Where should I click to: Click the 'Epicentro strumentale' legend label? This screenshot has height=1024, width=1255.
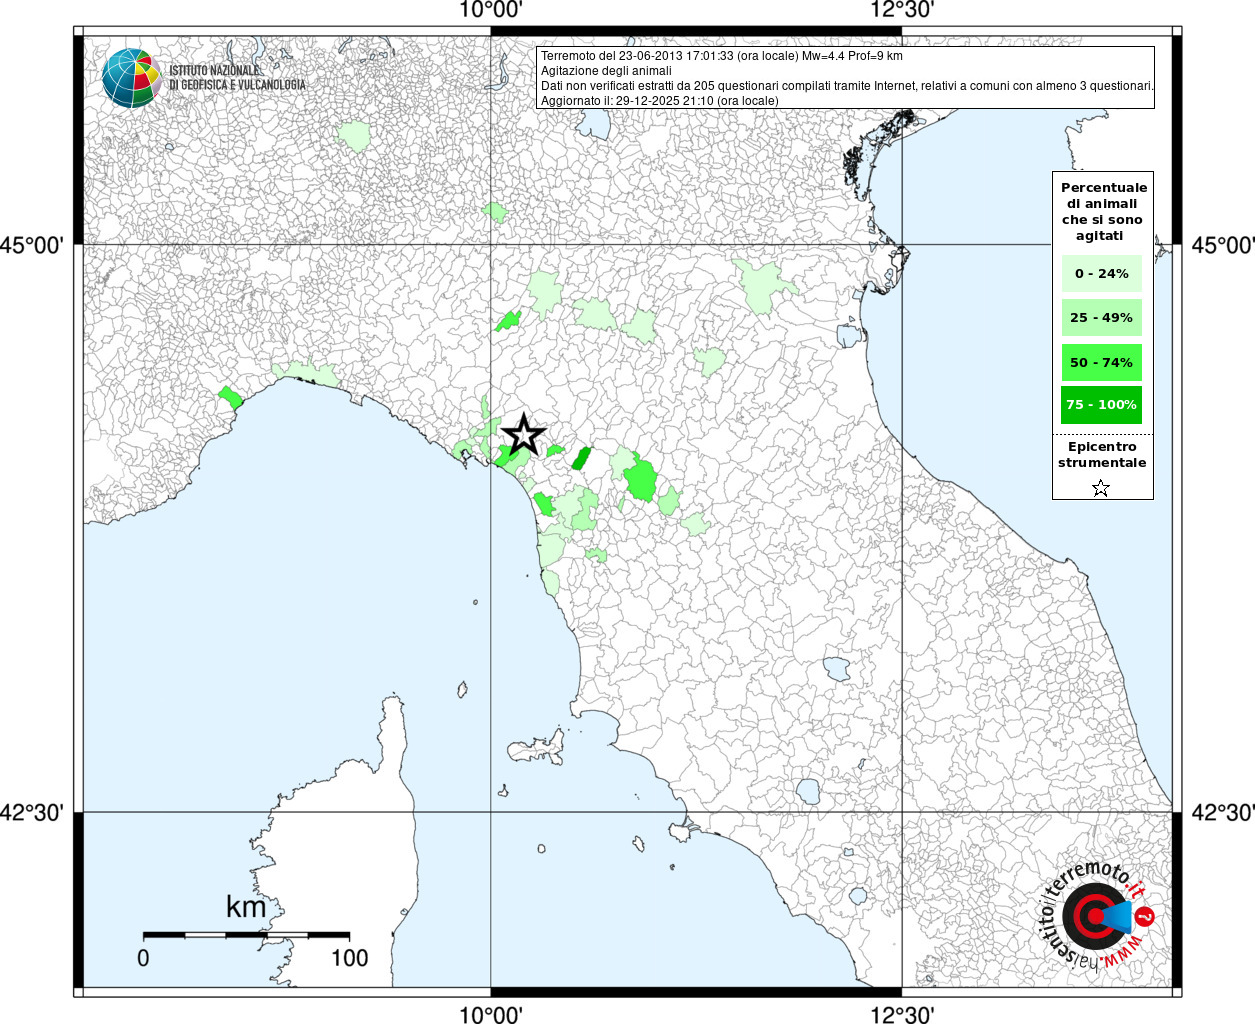(1102, 455)
